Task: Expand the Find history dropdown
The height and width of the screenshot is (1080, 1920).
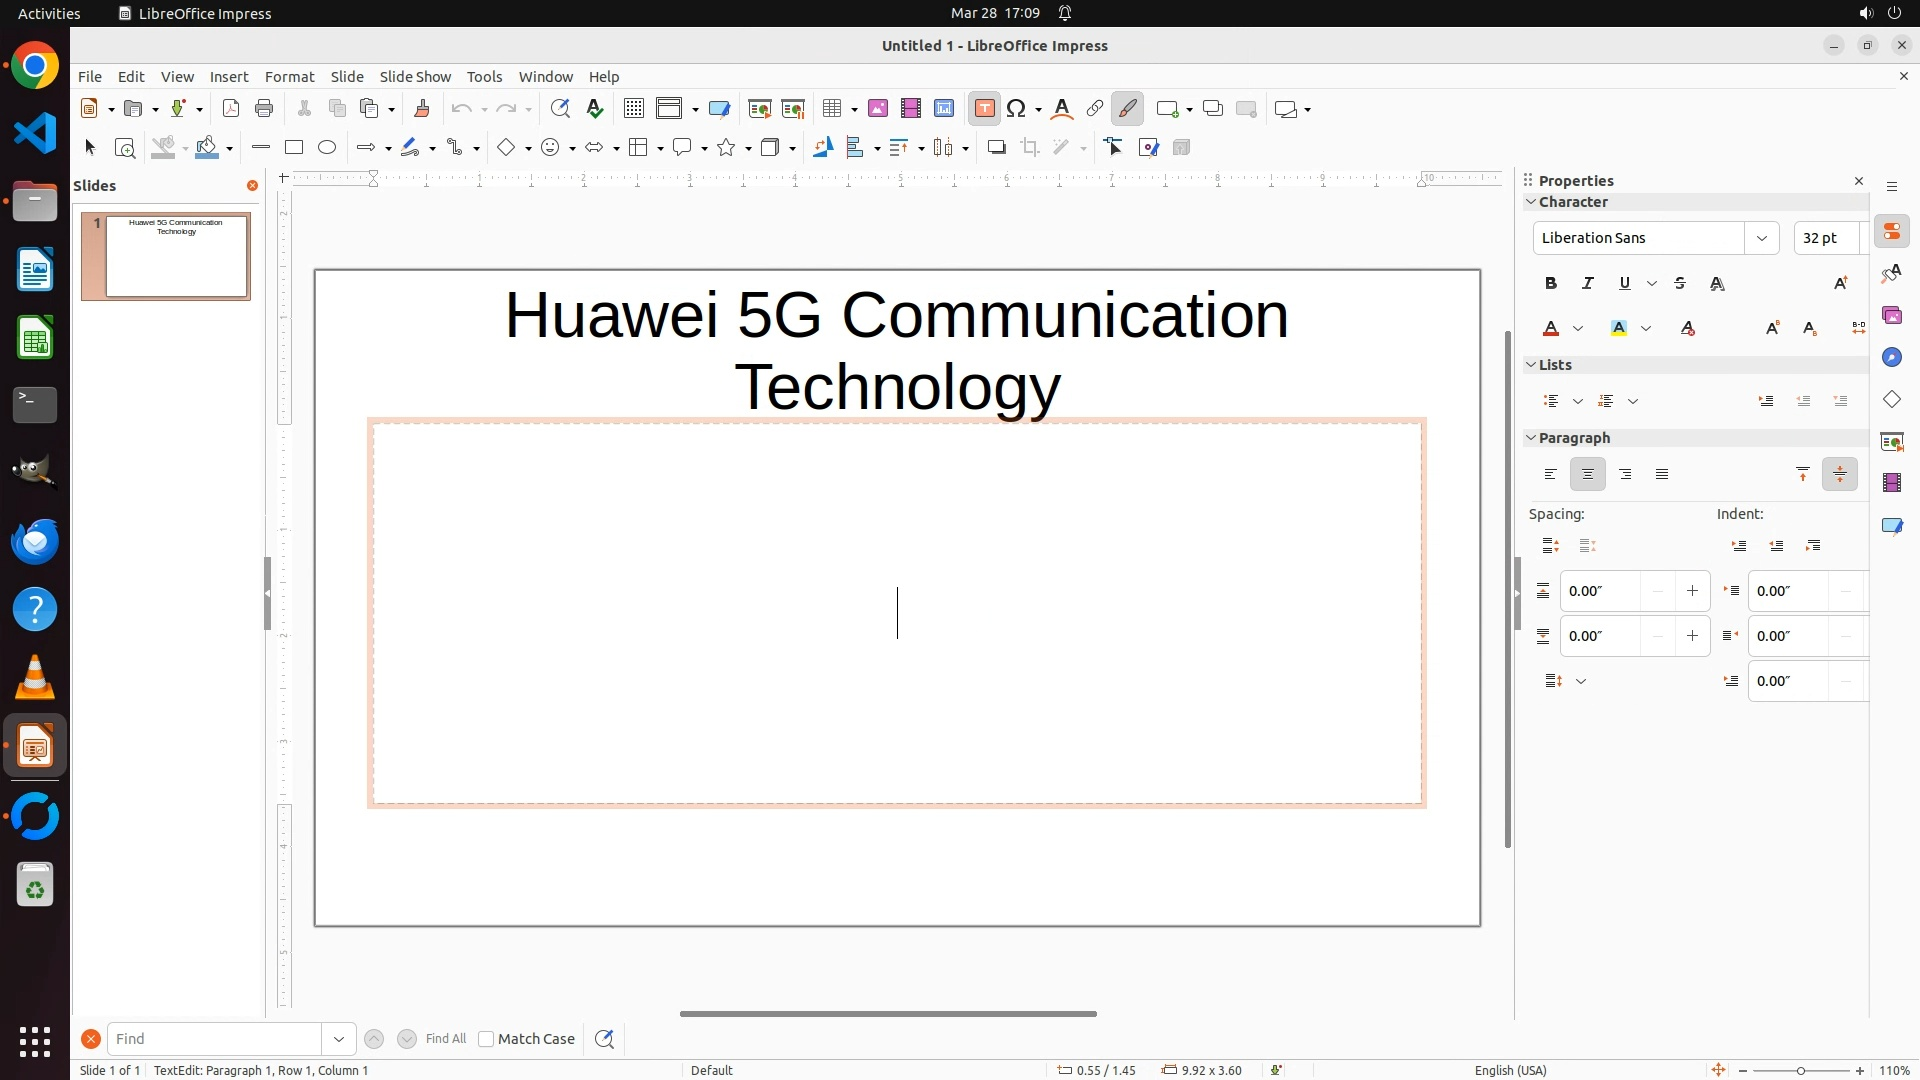Action: click(x=339, y=1039)
